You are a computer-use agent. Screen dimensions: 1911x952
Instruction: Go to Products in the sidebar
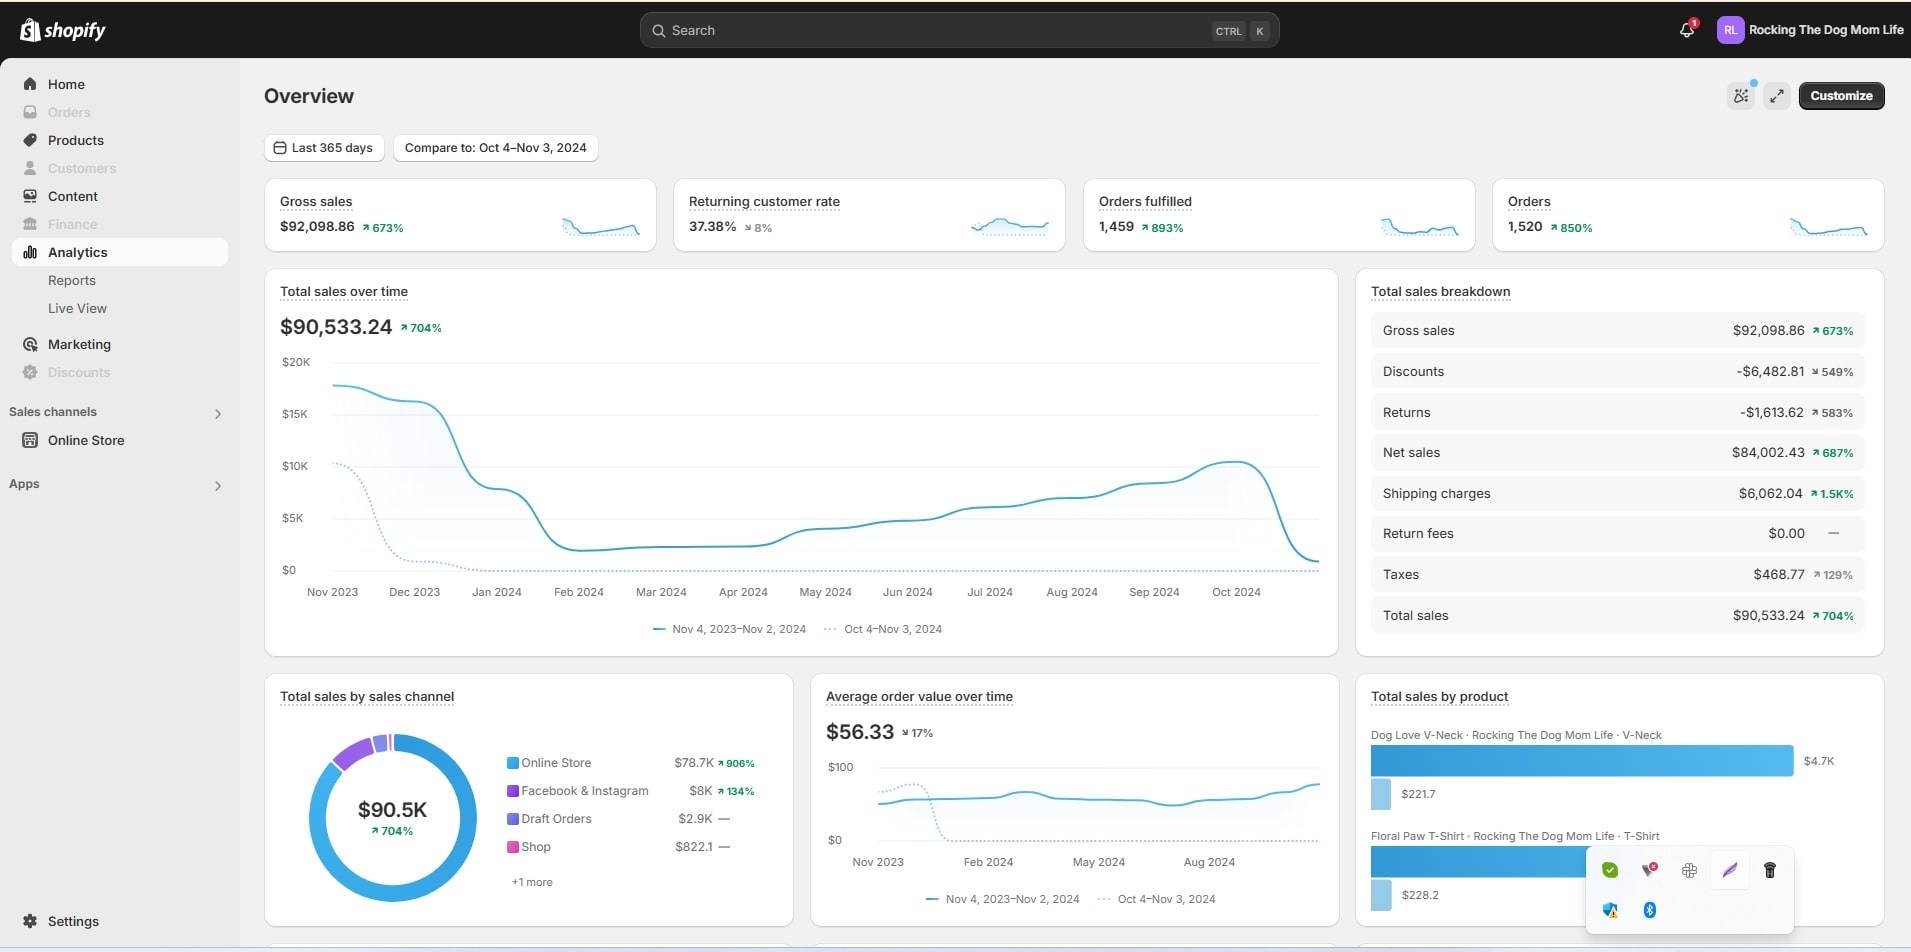pyautogui.click(x=76, y=140)
